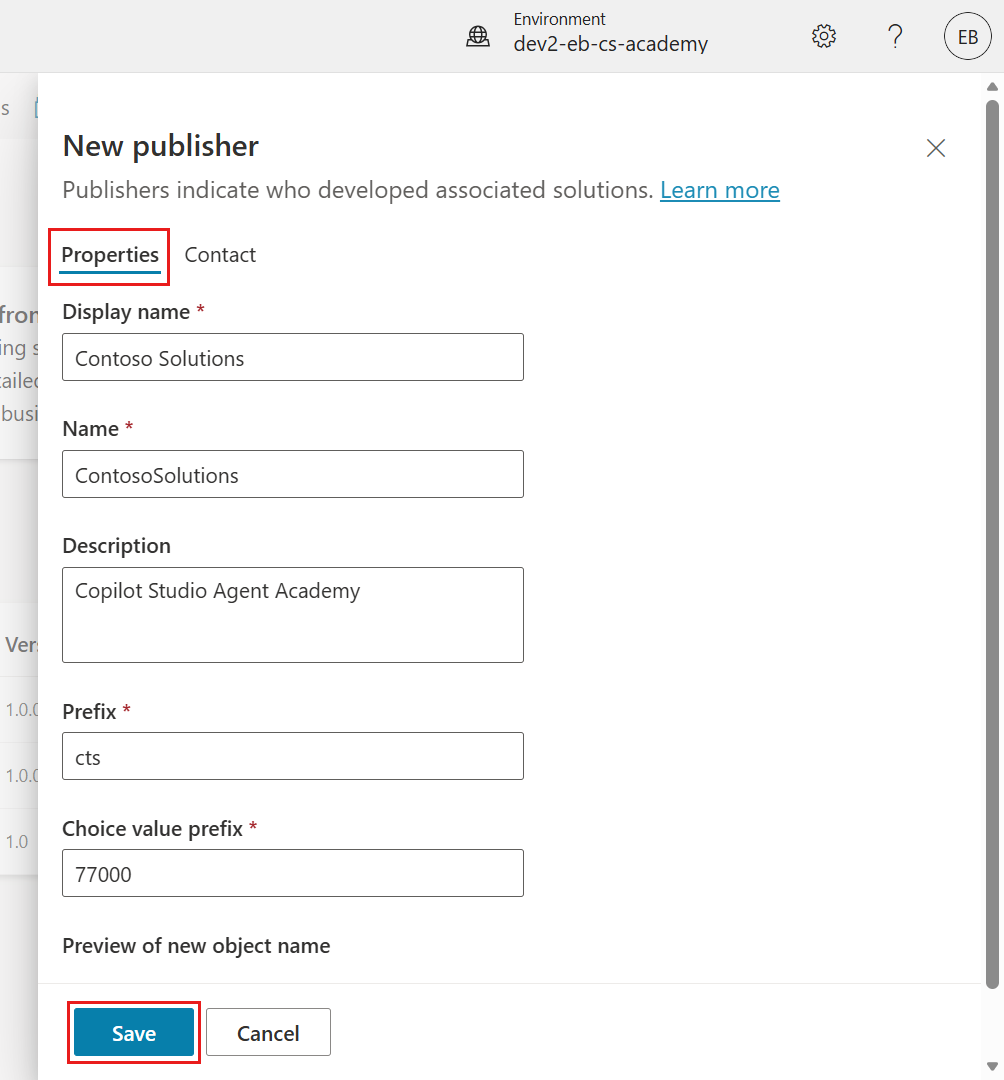Close the New publisher panel
Viewport: 1004px width, 1080px height.
pos(936,149)
